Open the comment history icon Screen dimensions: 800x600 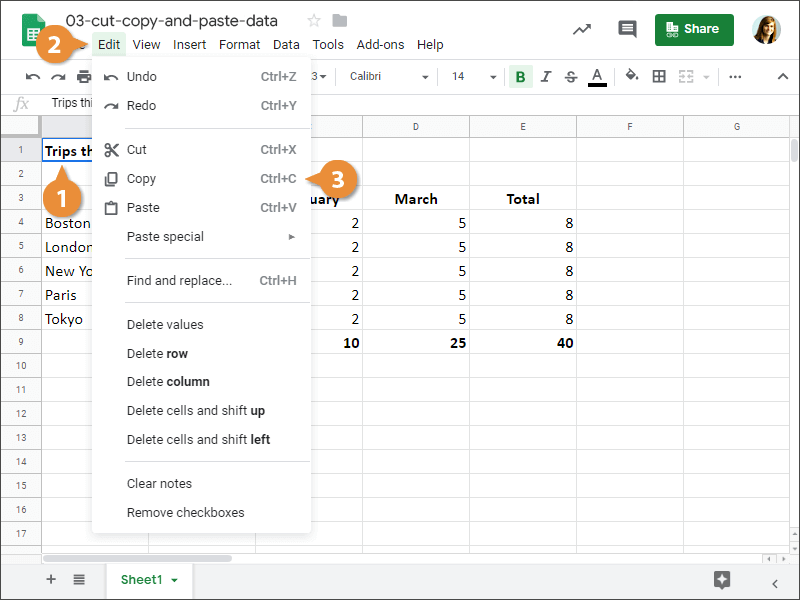[627, 29]
